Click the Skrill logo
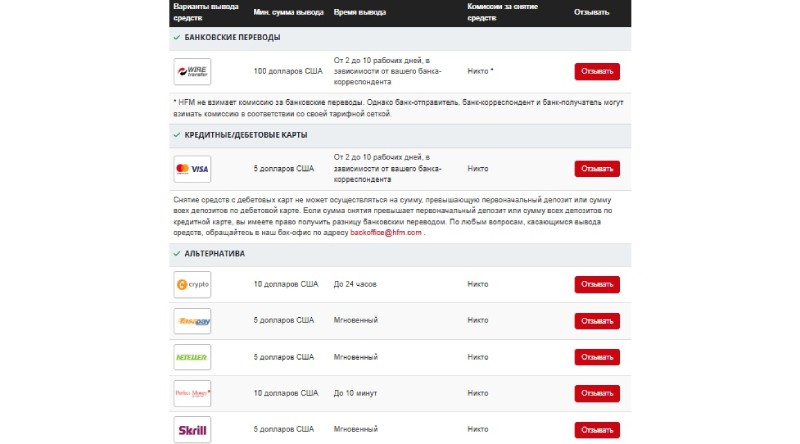This screenshot has height=444, width=800. (192, 429)
